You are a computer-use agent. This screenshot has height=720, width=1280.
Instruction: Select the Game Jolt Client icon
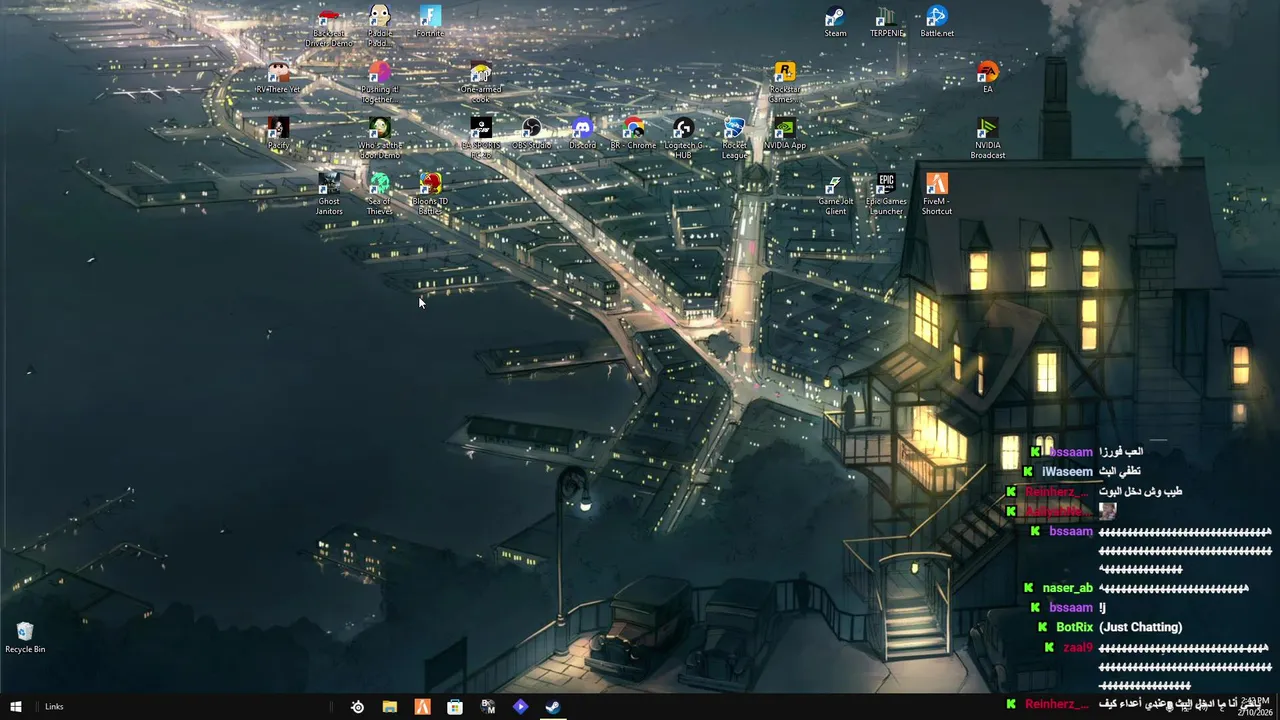(x=835, y=195)
